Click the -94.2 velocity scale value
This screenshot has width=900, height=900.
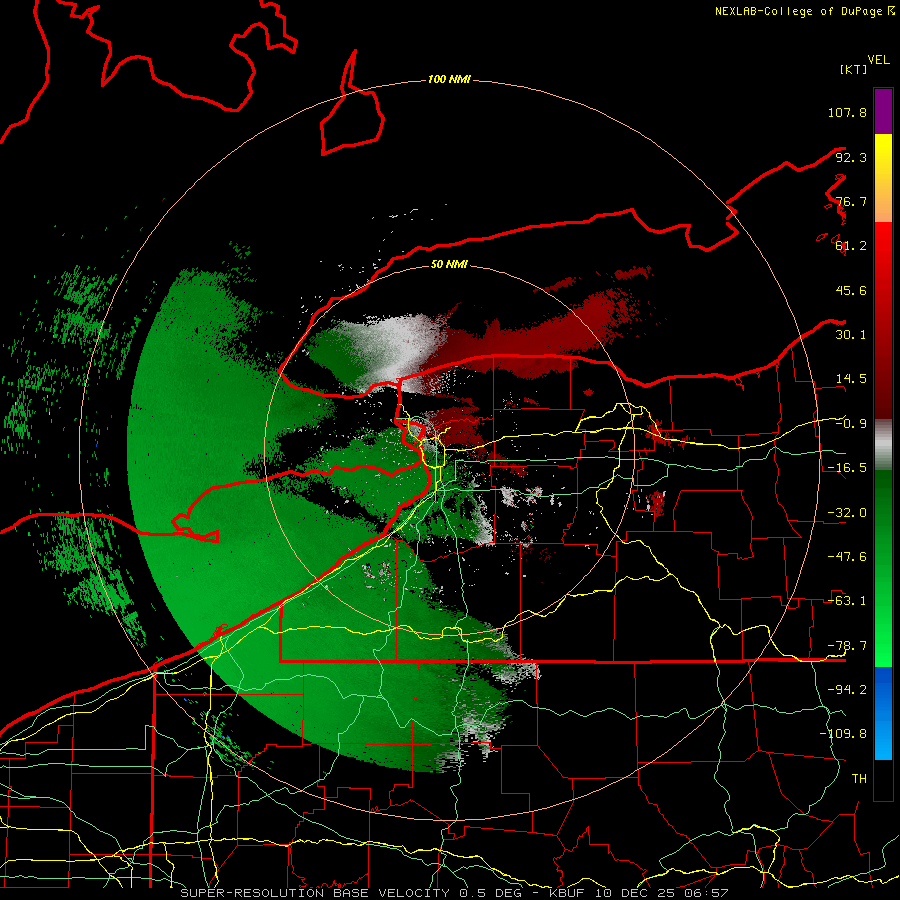tap(847, 690)
